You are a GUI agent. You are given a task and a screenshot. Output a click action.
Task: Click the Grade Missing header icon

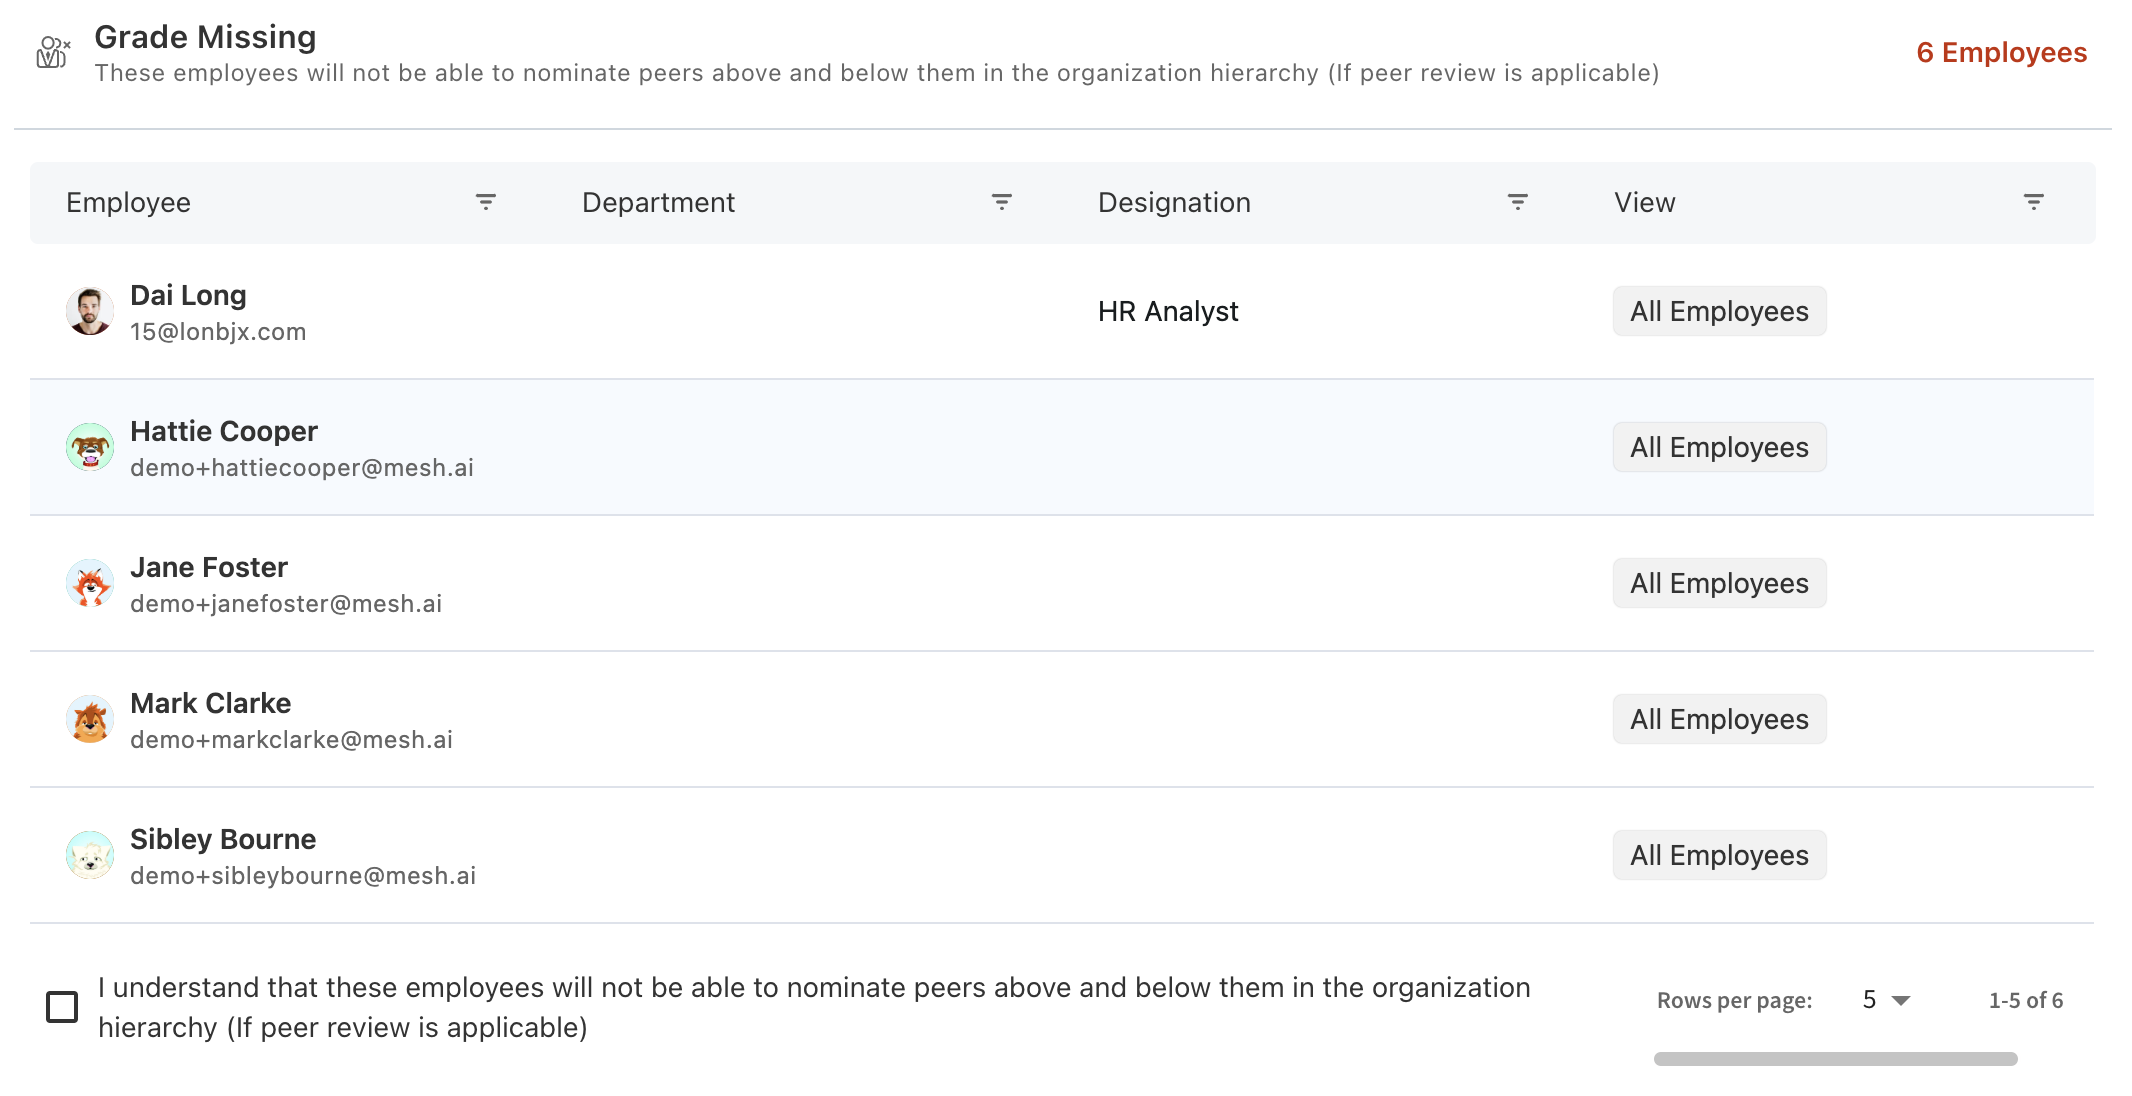53,52
